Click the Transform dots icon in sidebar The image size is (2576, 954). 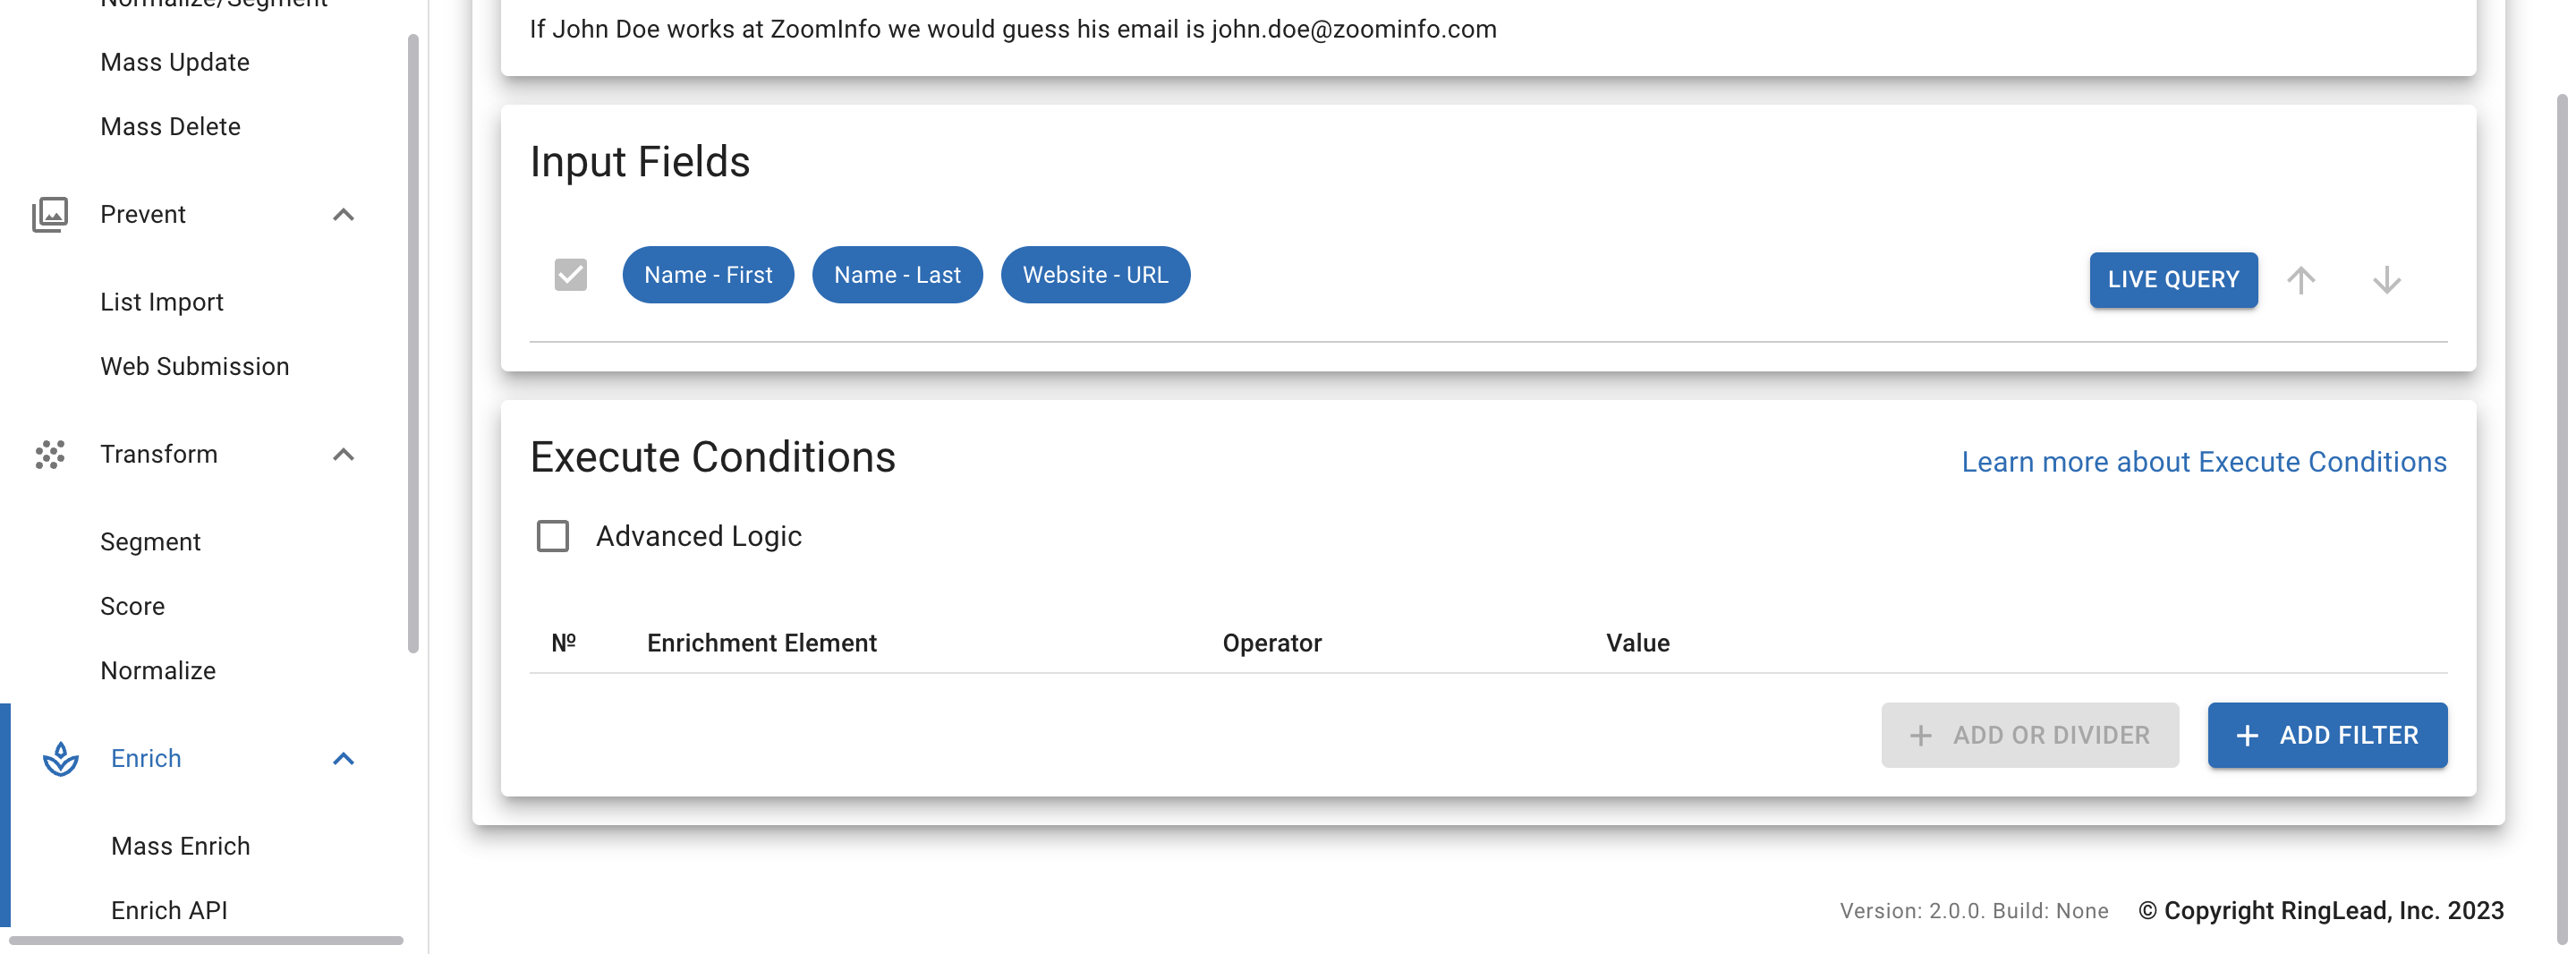pos(50,454)
